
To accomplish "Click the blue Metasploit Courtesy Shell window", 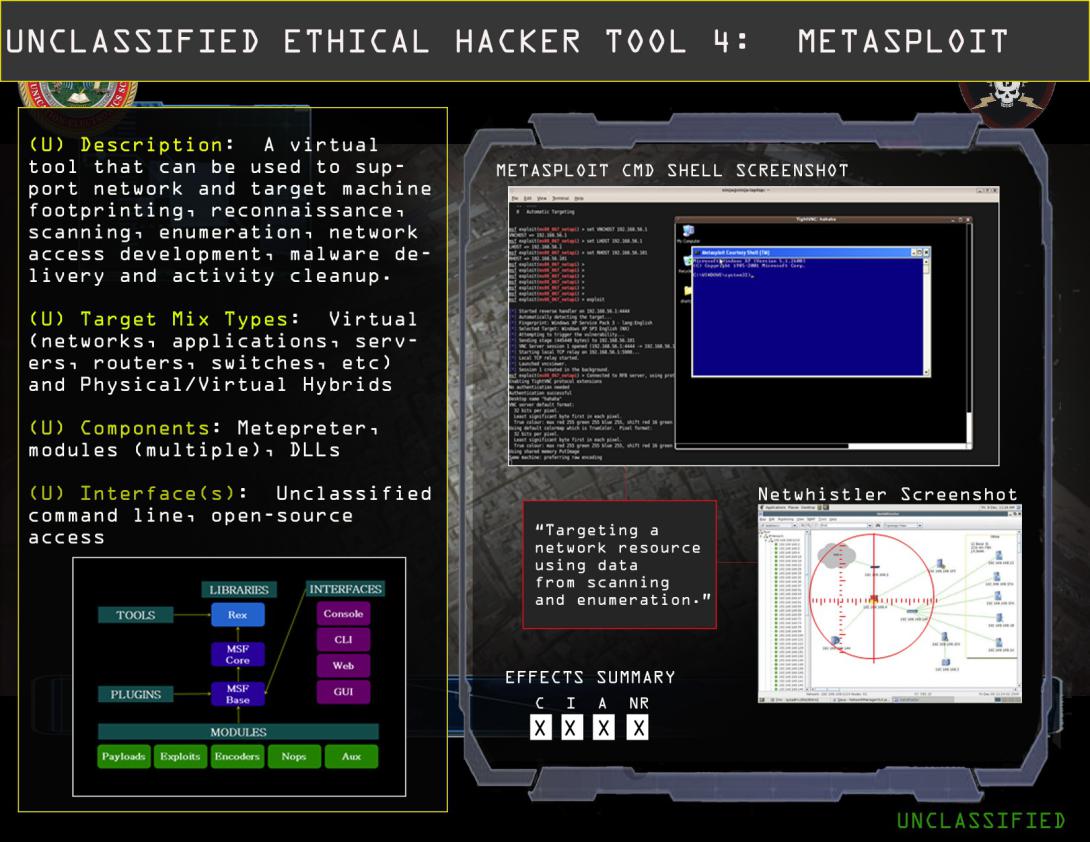I will click(811, 311).
